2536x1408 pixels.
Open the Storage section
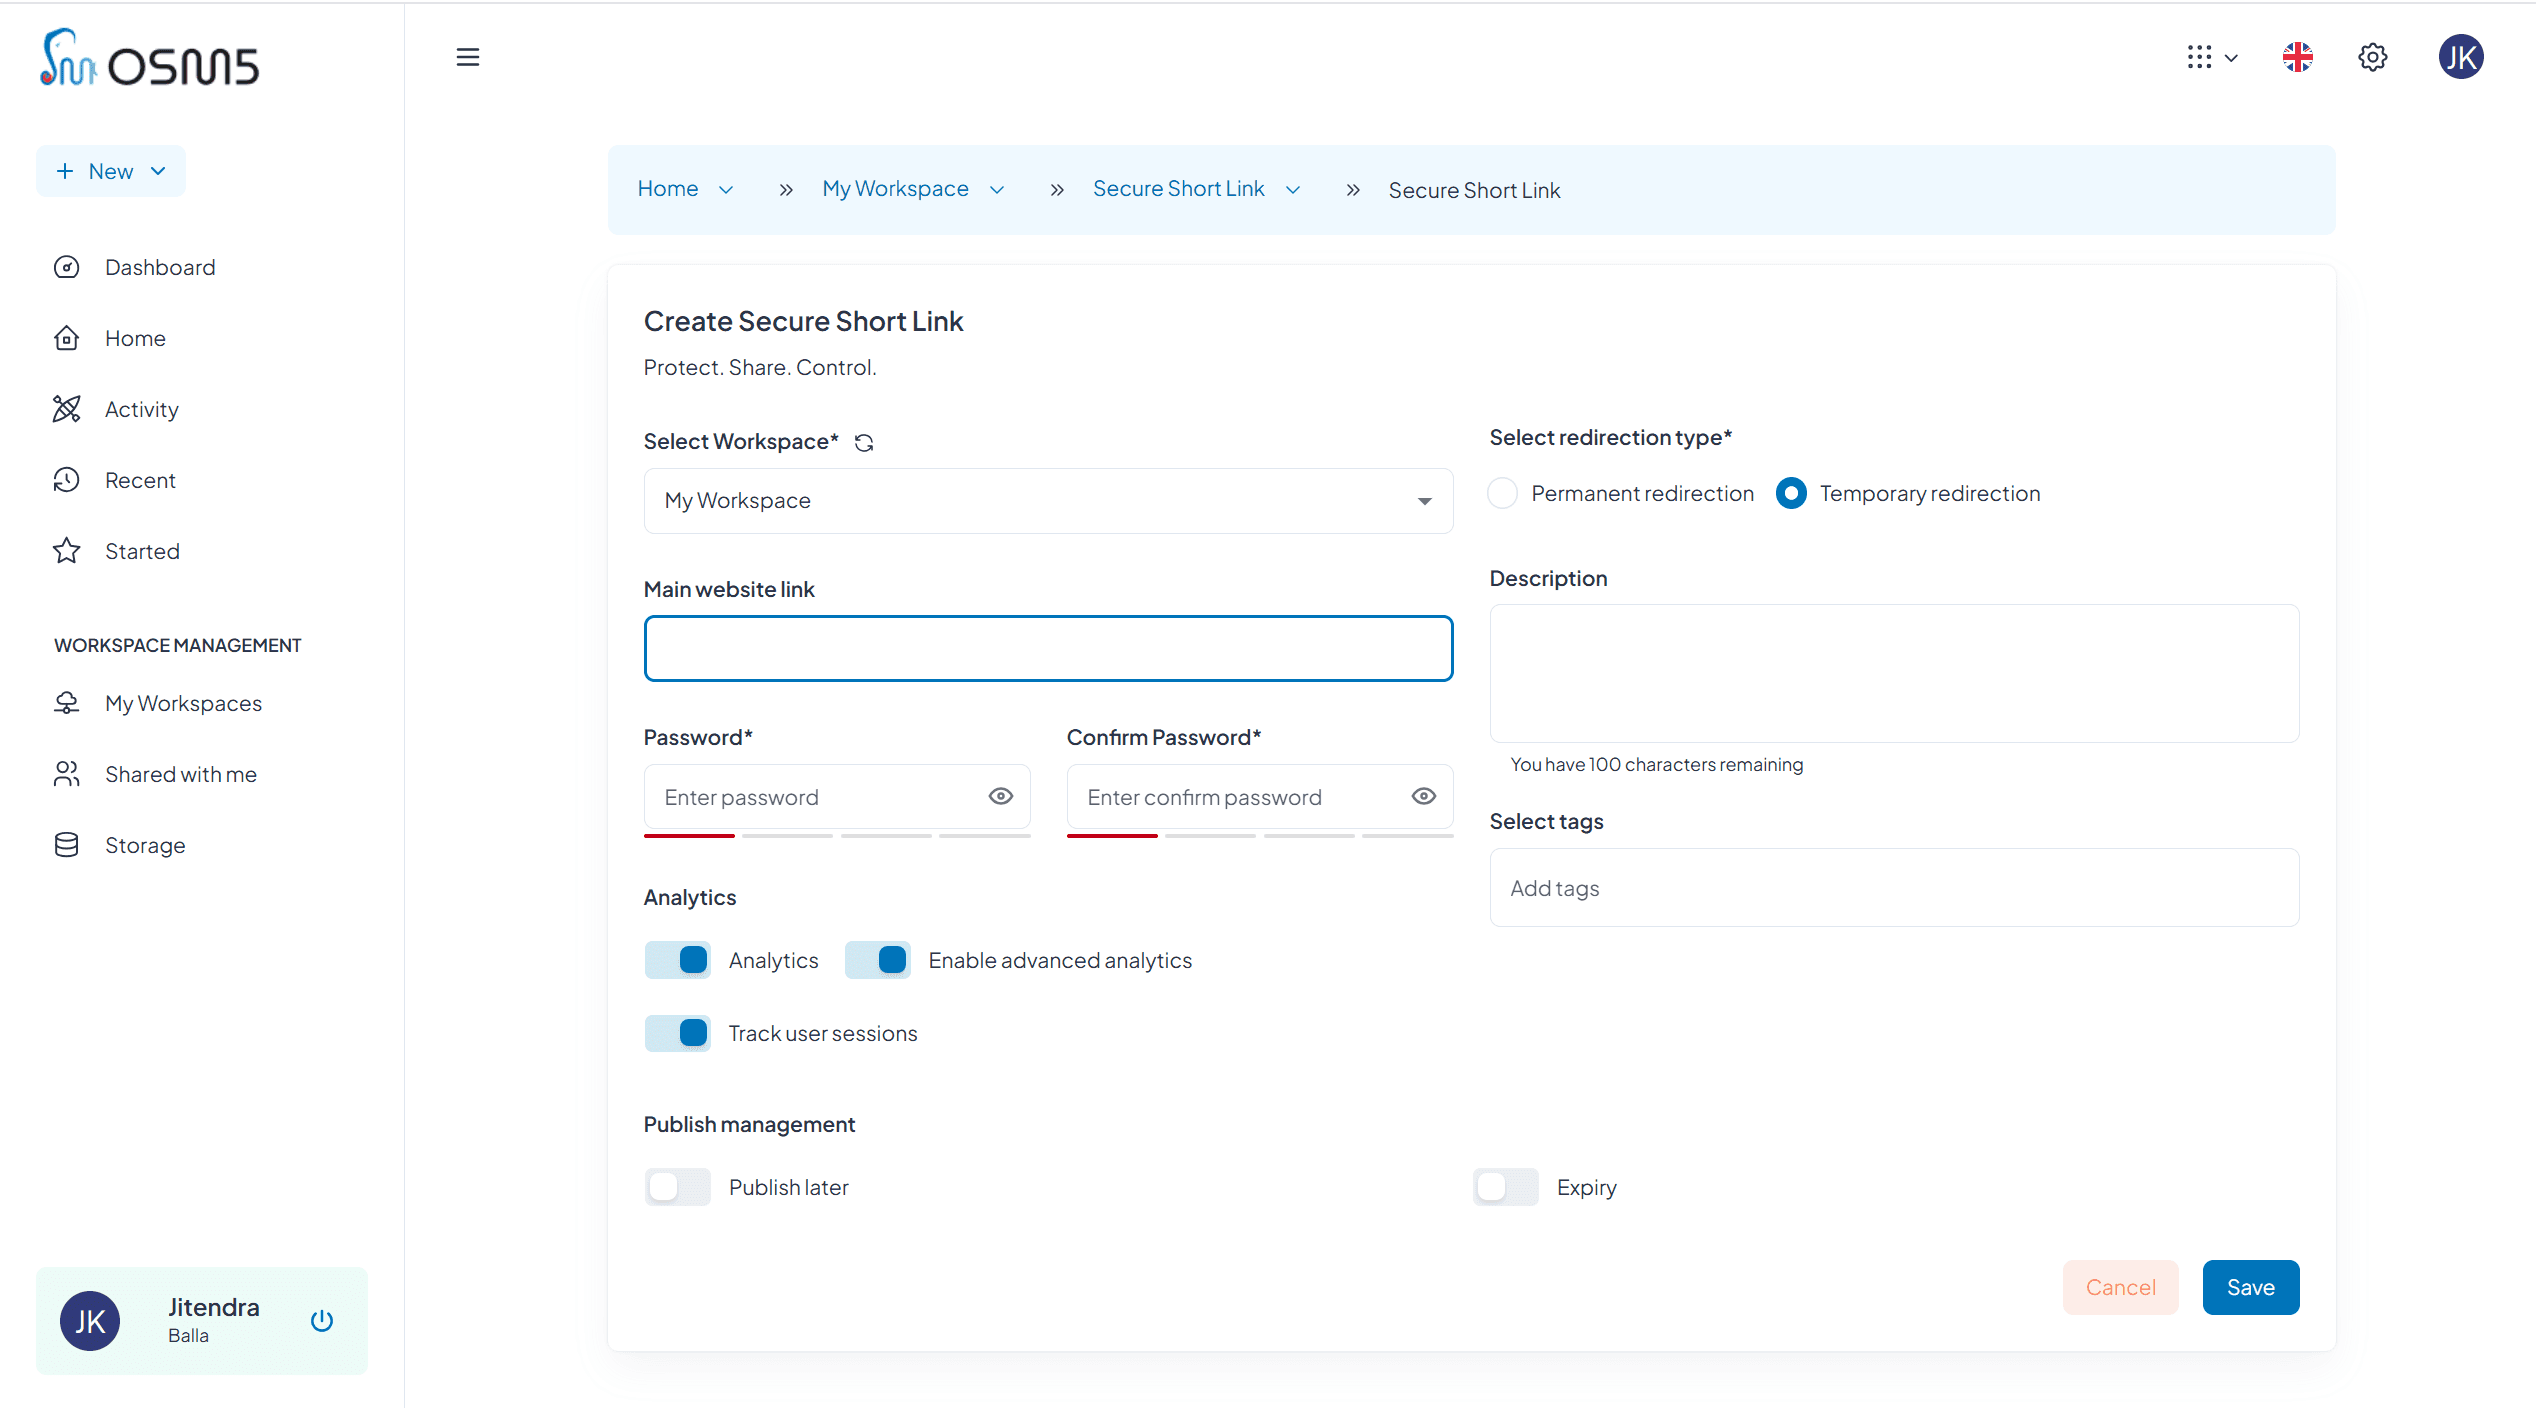[x=145, y=844]
